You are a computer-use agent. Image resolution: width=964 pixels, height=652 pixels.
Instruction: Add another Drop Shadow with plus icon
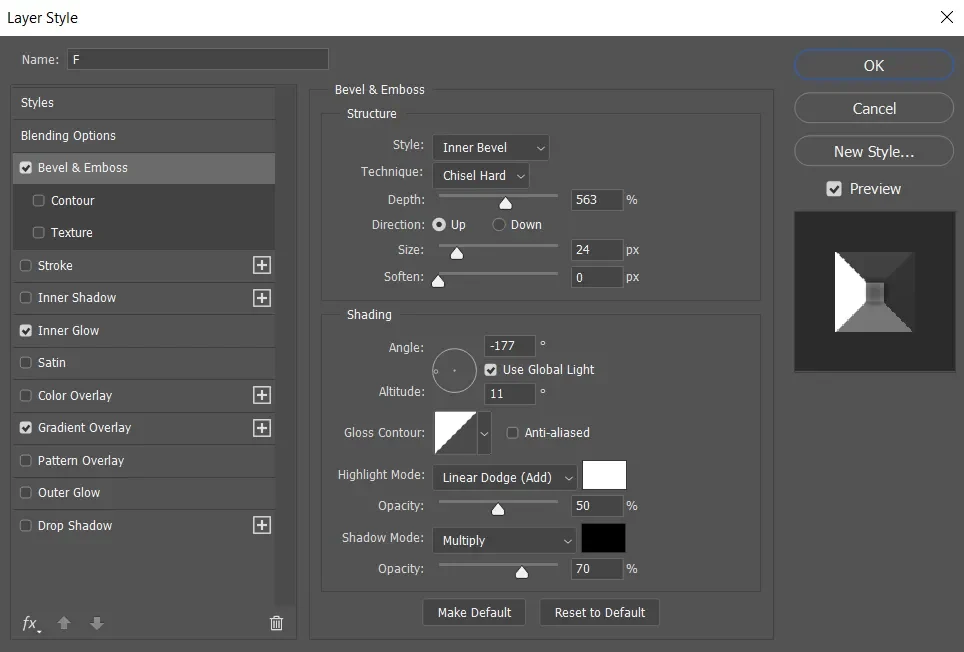[x=262, y=526]
